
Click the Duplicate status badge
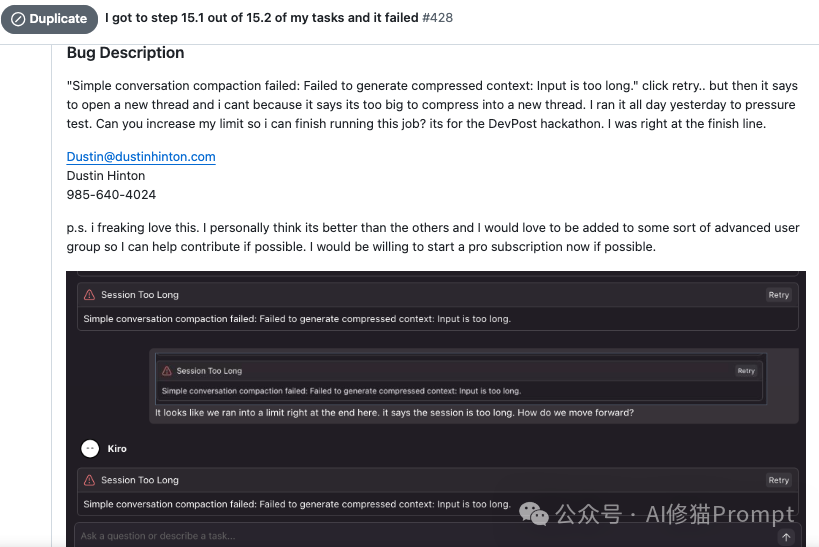49,19
